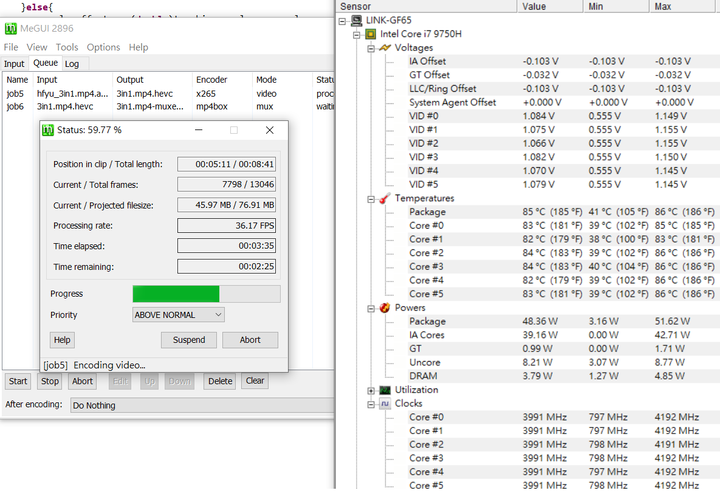The image size is (720, 493).
Task: Click the Encoder column header
Action: [222, 80]
